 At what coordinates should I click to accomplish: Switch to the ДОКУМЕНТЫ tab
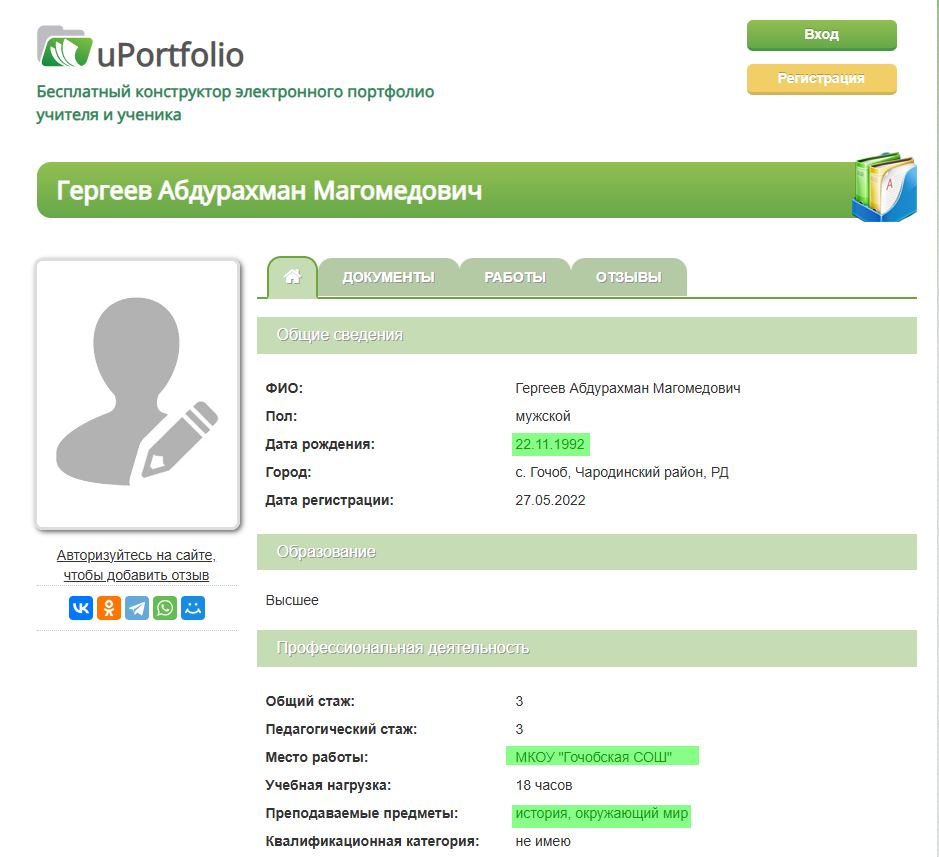[x=388, y=277]
